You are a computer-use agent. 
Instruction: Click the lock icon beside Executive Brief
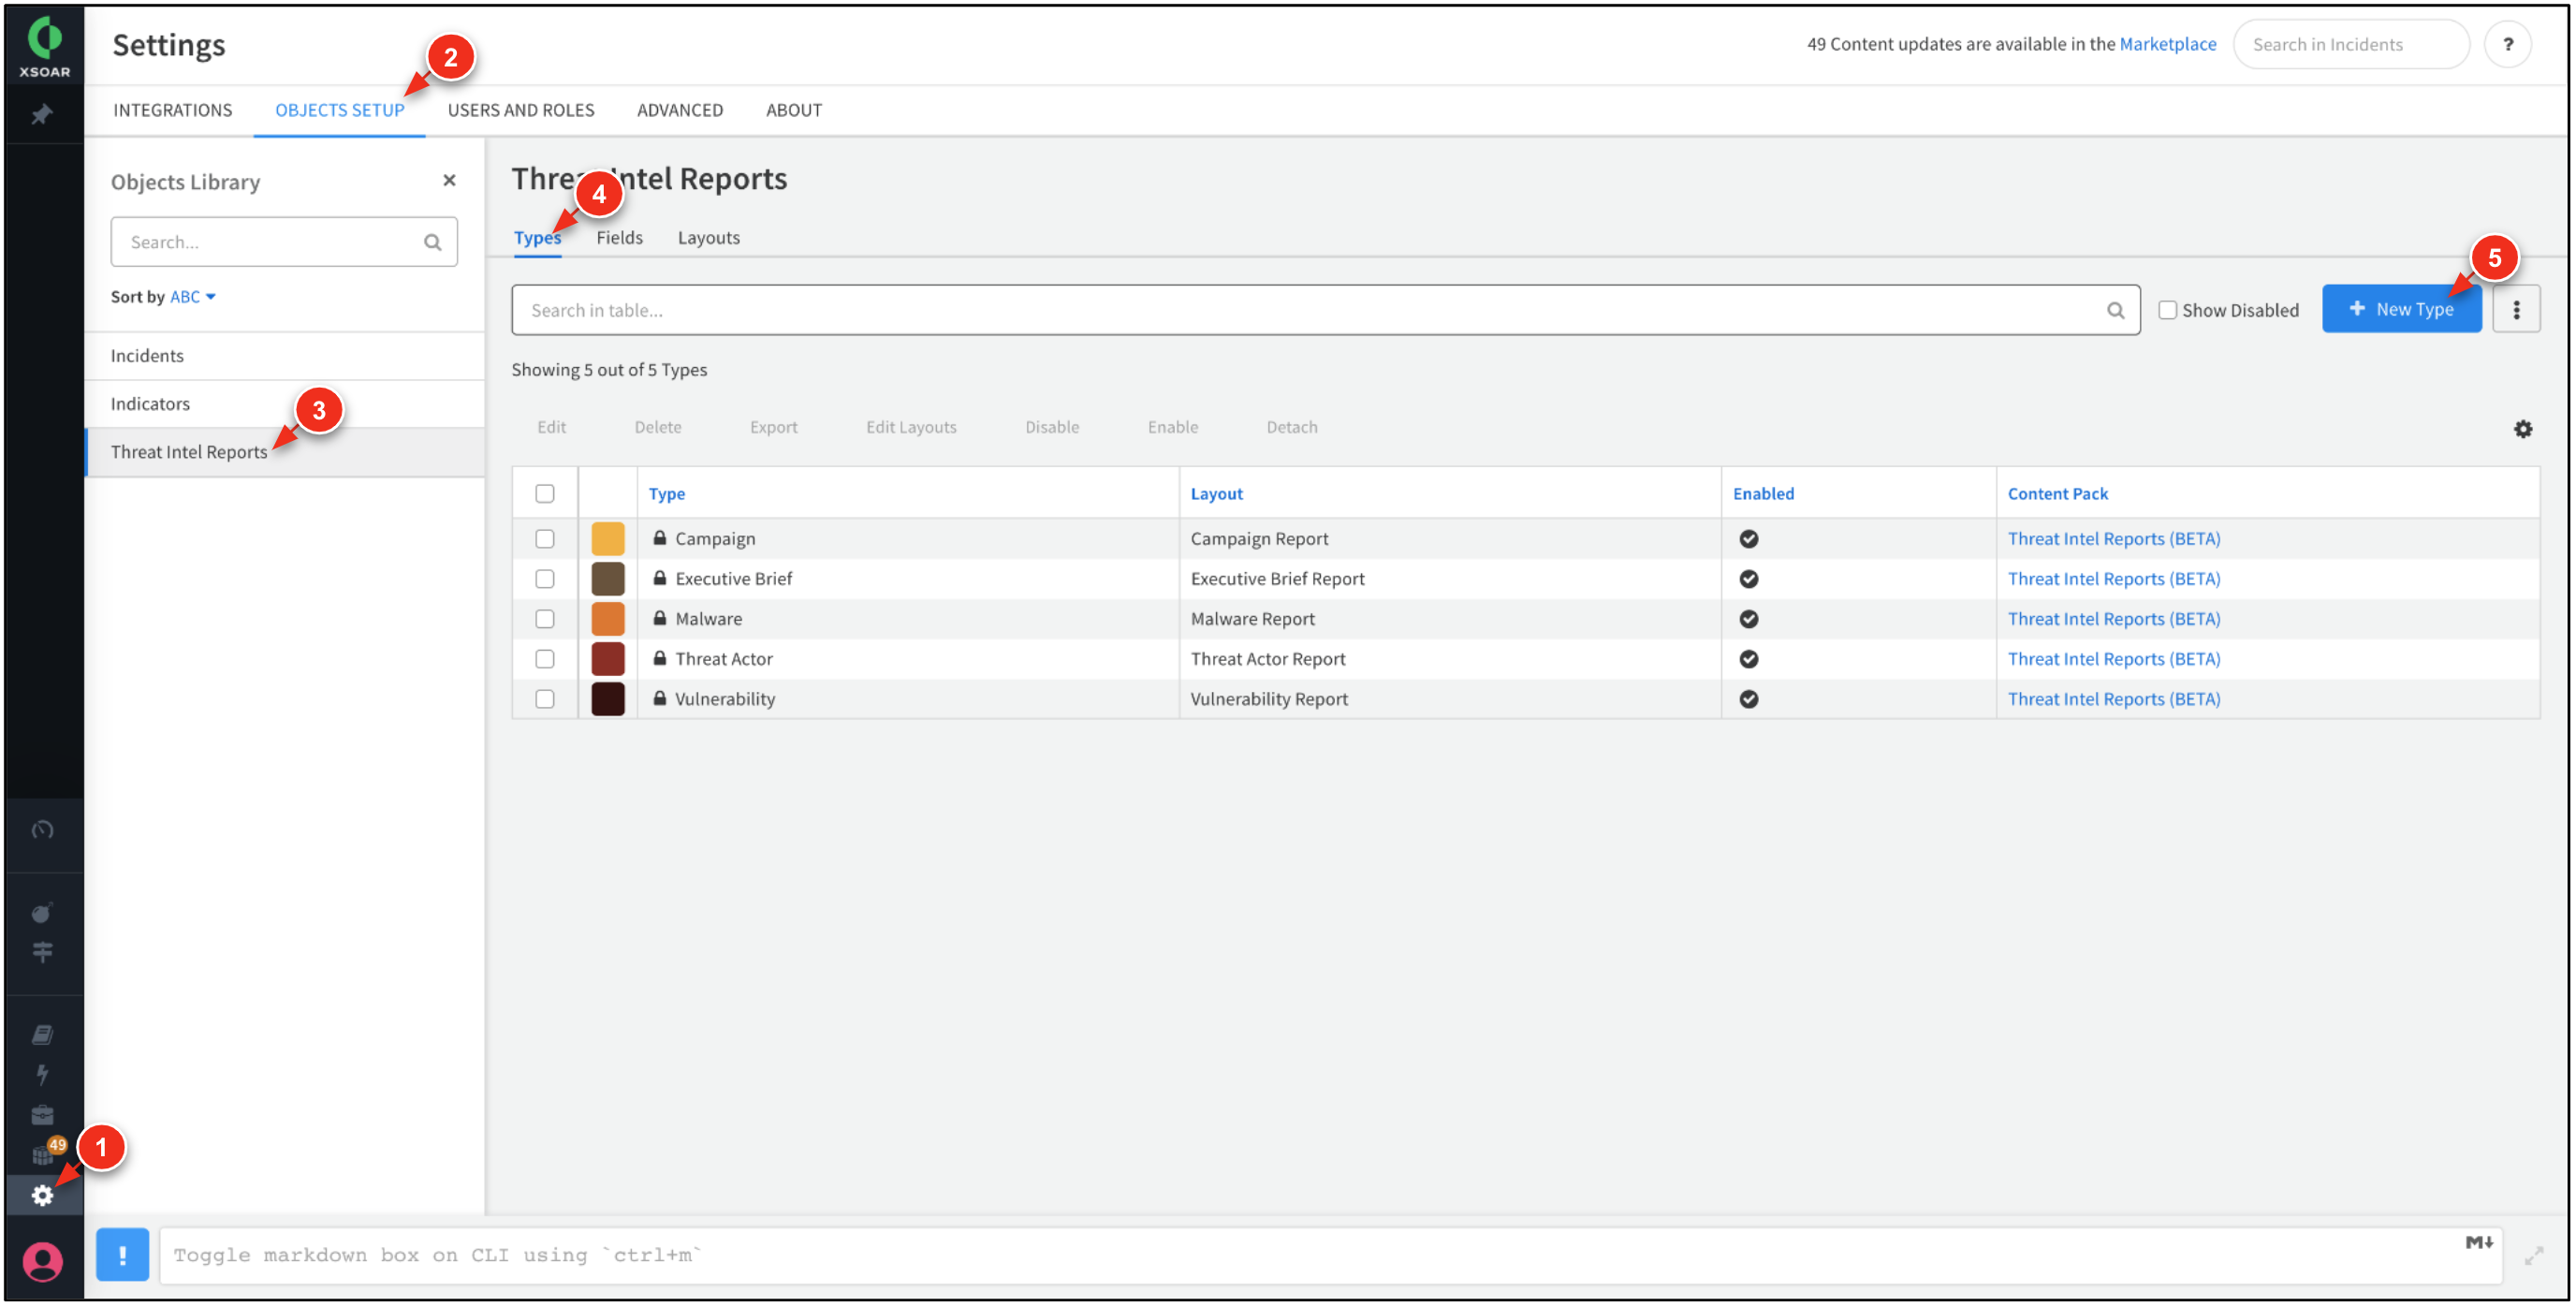pos(660,578)
